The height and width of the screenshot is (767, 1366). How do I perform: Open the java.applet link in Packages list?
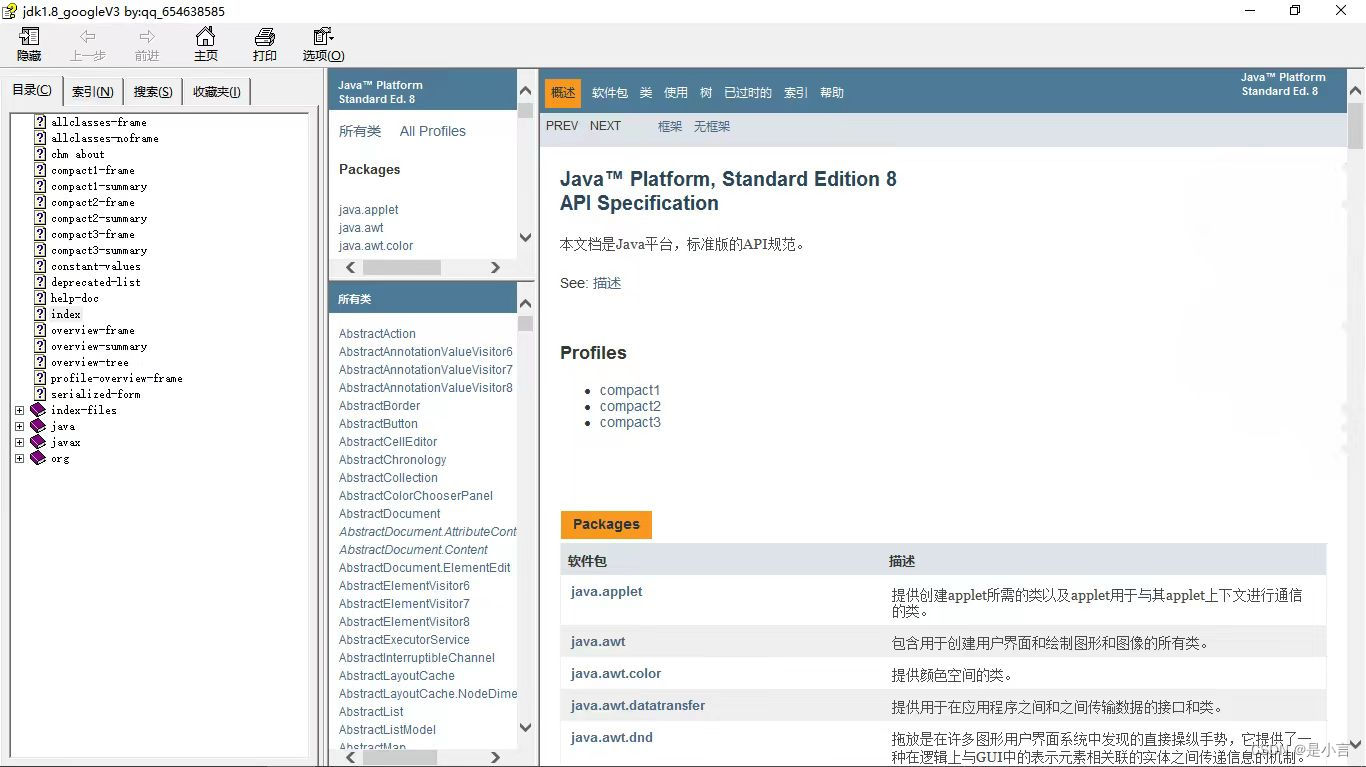tap(369, 210)
